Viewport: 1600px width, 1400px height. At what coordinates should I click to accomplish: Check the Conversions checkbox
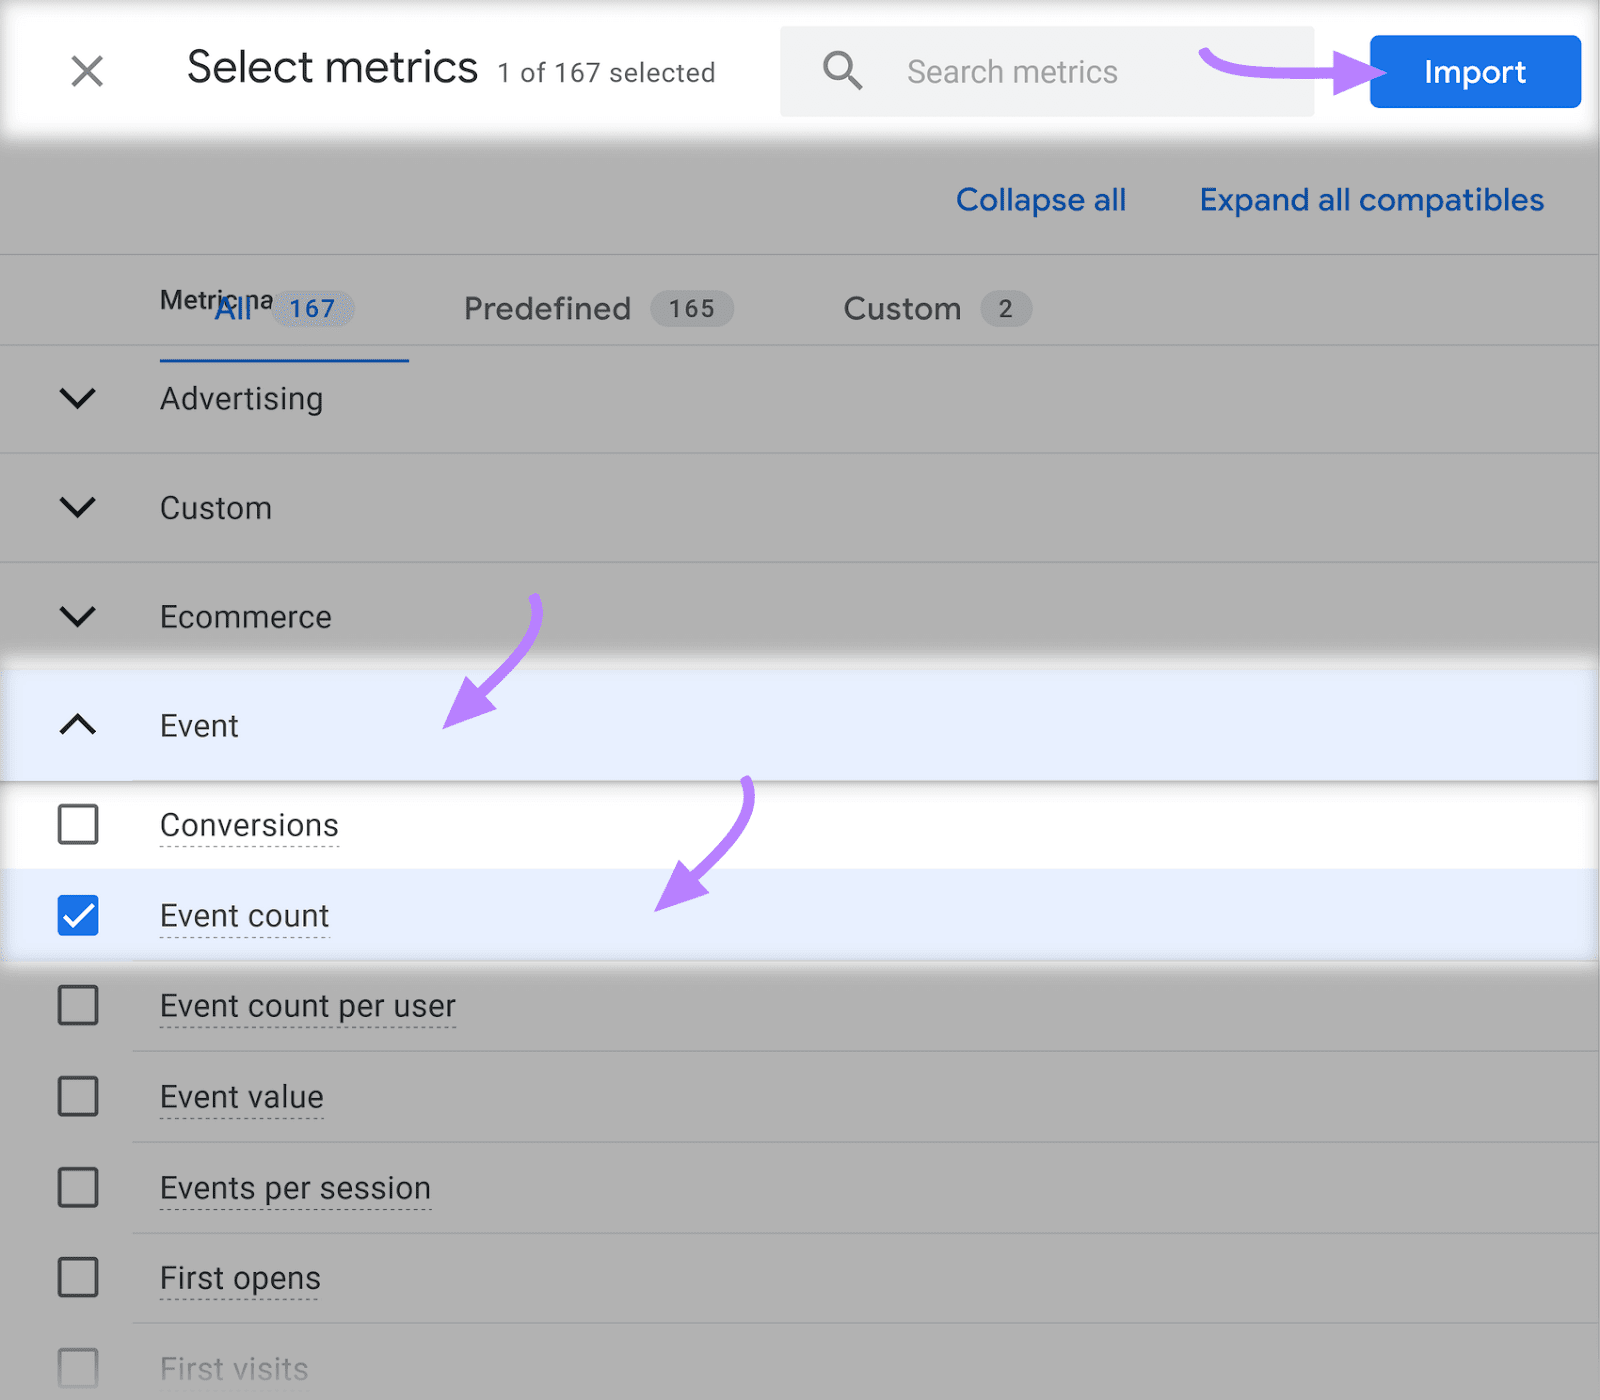pos(77,825)
